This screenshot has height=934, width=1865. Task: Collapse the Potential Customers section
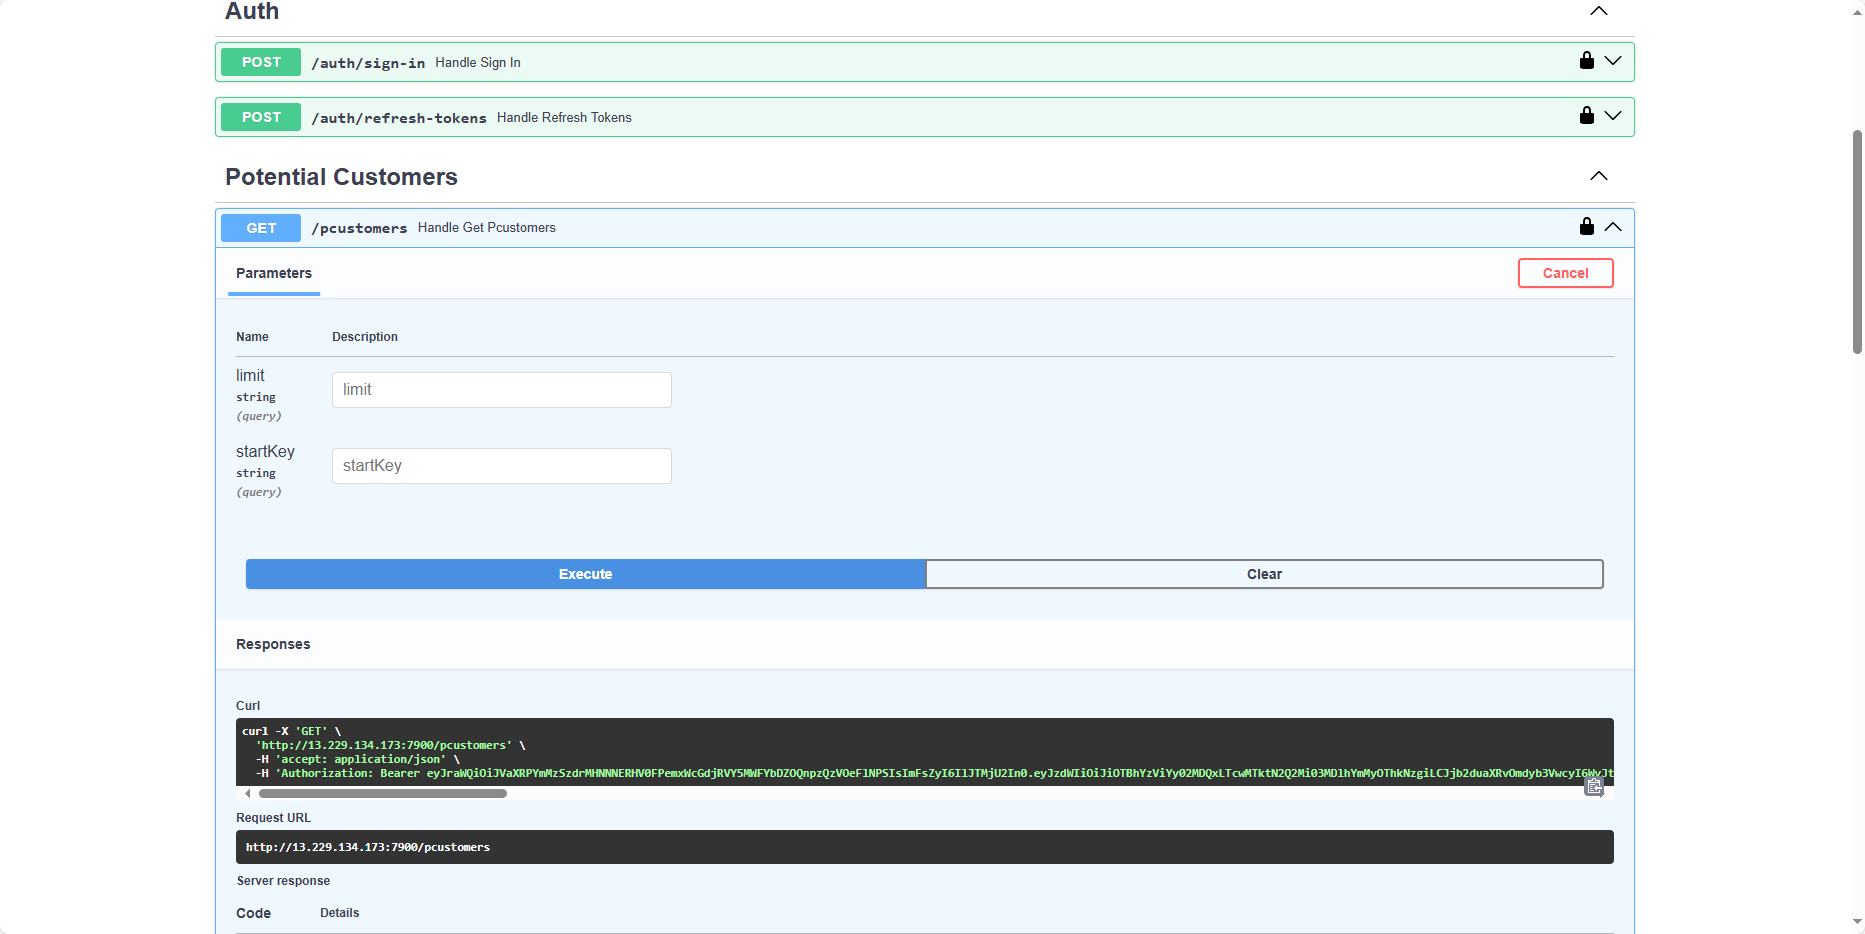click(1598, 176)
